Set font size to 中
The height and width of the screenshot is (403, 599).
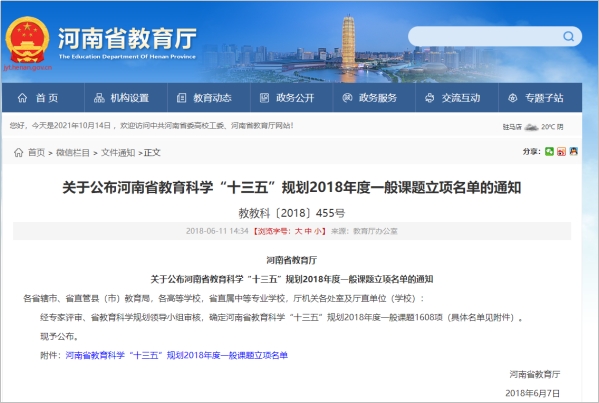coord(308,231)
